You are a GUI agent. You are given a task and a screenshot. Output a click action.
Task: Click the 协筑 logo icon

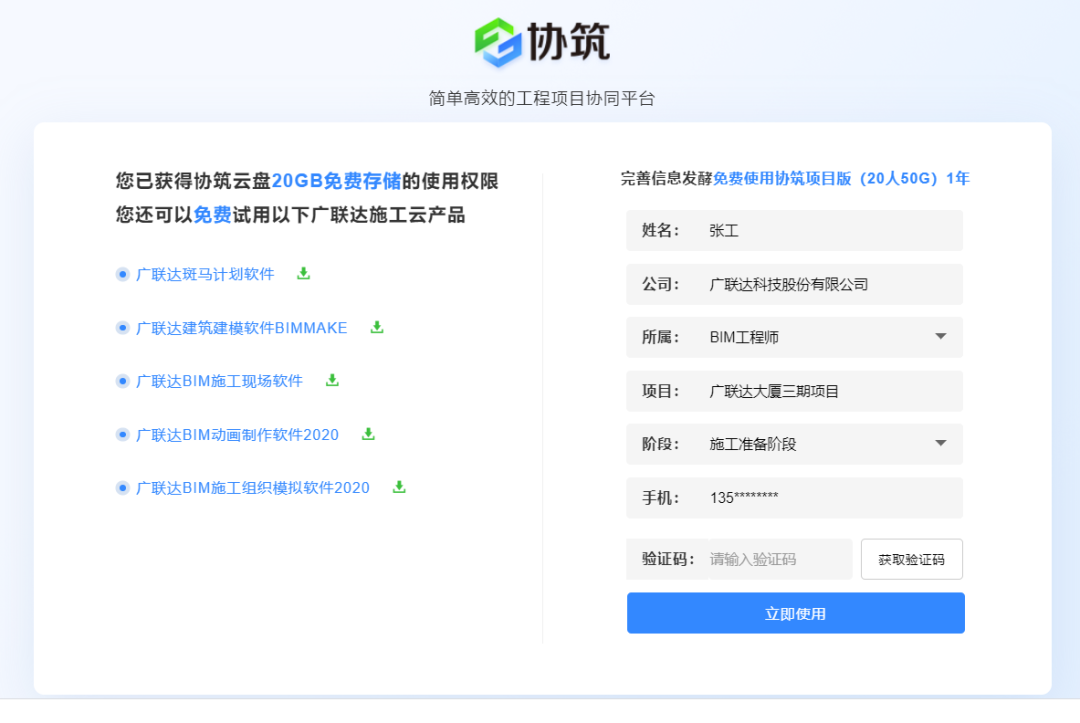[x=497, y=42]
